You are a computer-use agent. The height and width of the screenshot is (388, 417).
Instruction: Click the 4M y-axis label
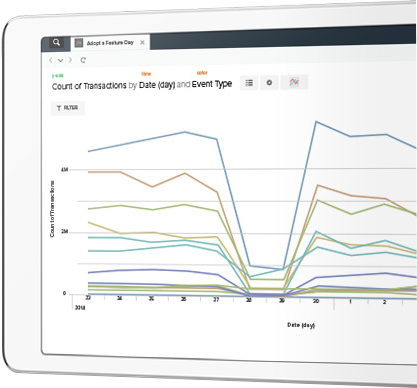click(64, 170)
